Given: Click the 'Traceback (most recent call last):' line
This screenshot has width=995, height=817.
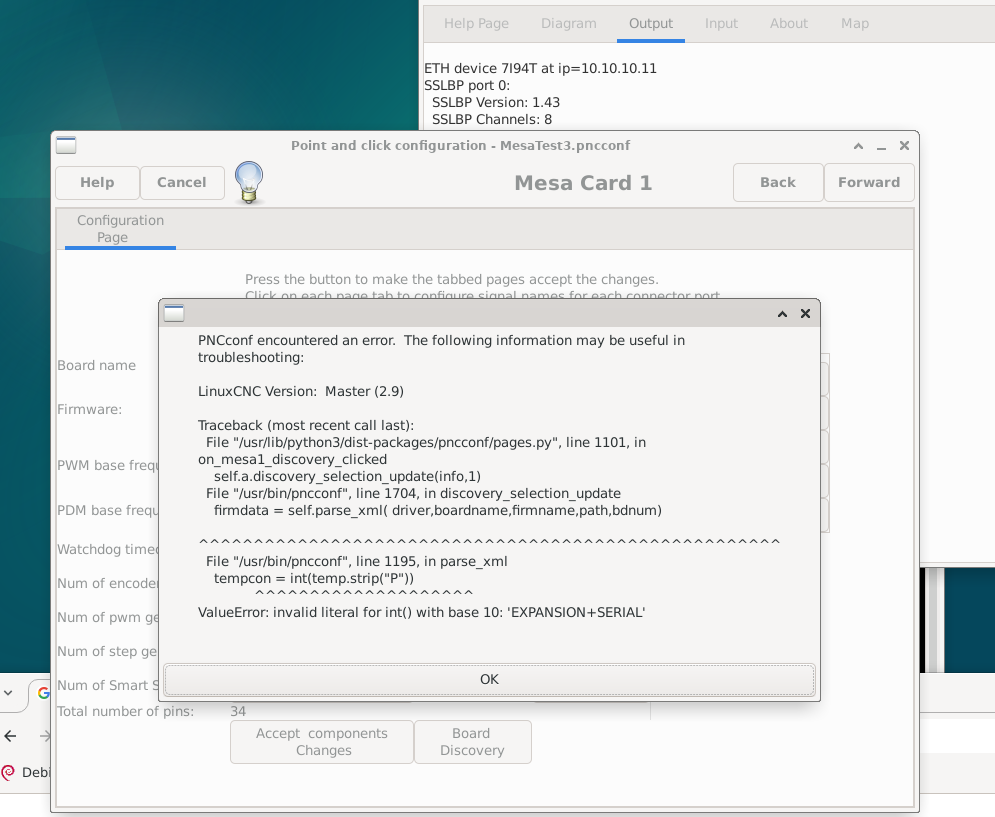Looking at the screenshot, I should (306, 425).
